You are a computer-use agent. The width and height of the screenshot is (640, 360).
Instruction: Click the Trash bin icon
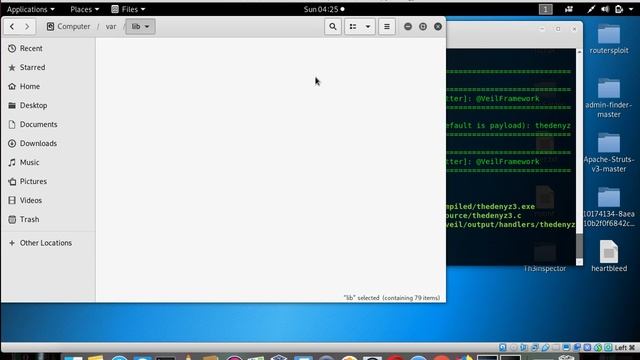click(12, 219)
